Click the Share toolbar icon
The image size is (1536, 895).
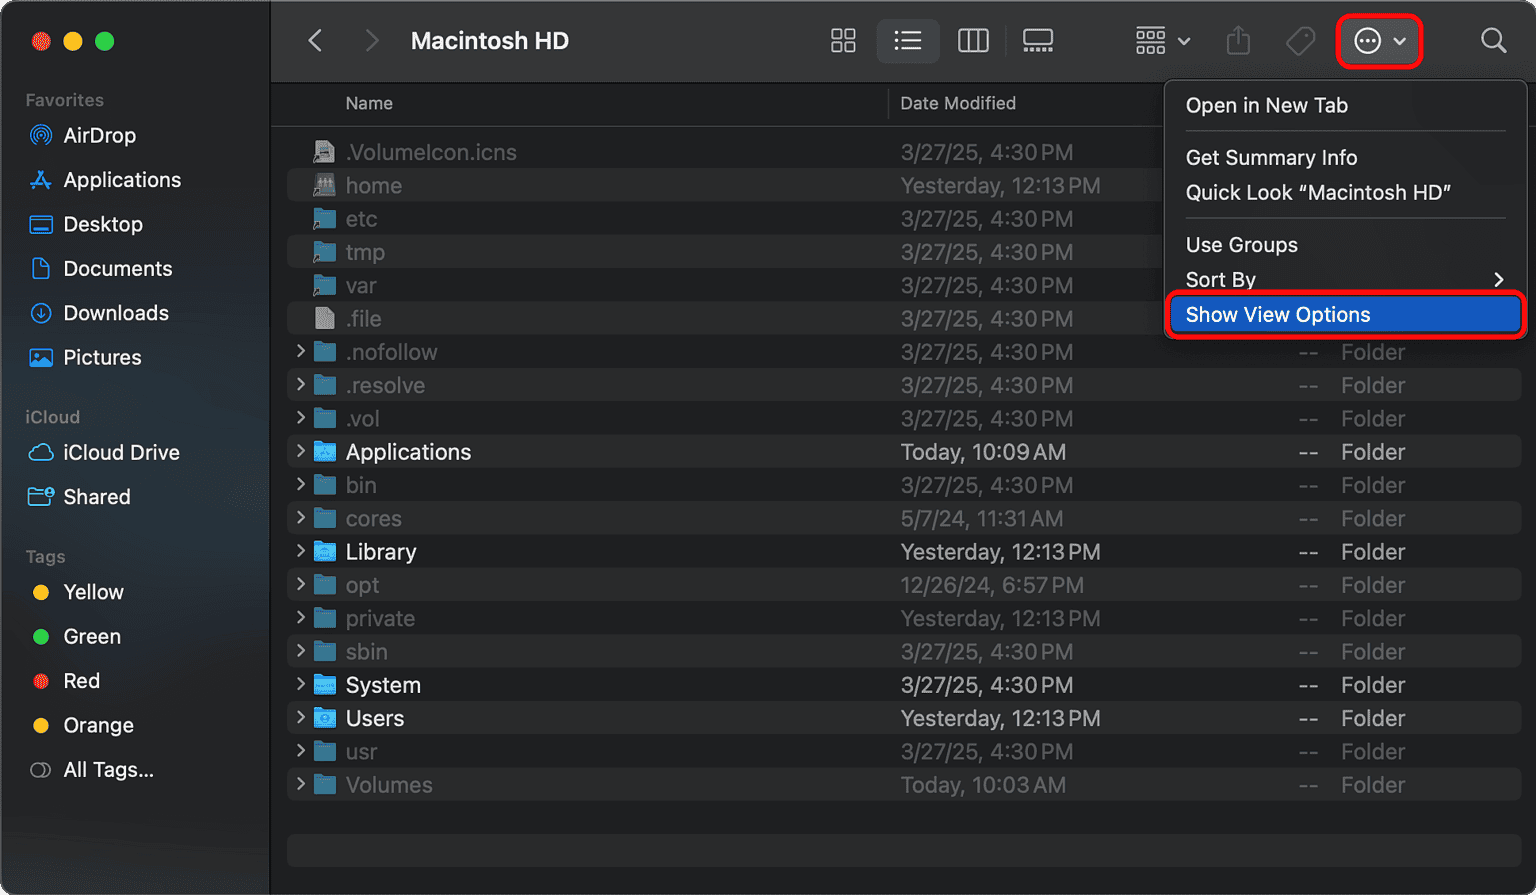pos(1238,41)
